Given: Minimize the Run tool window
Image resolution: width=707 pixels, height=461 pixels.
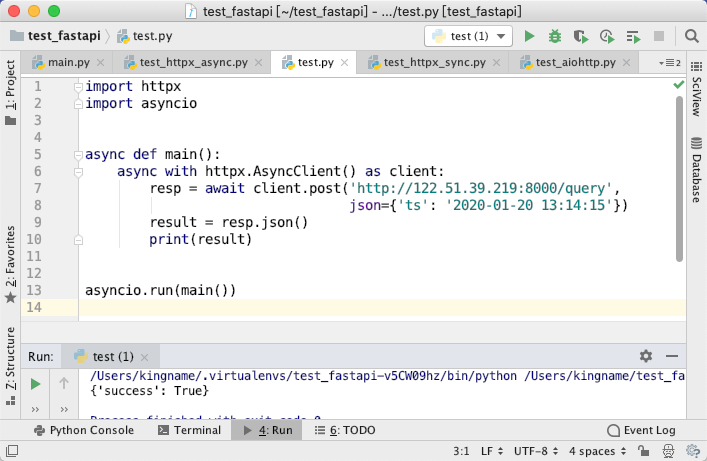Looking at the screenshot, I should point(672,356).
